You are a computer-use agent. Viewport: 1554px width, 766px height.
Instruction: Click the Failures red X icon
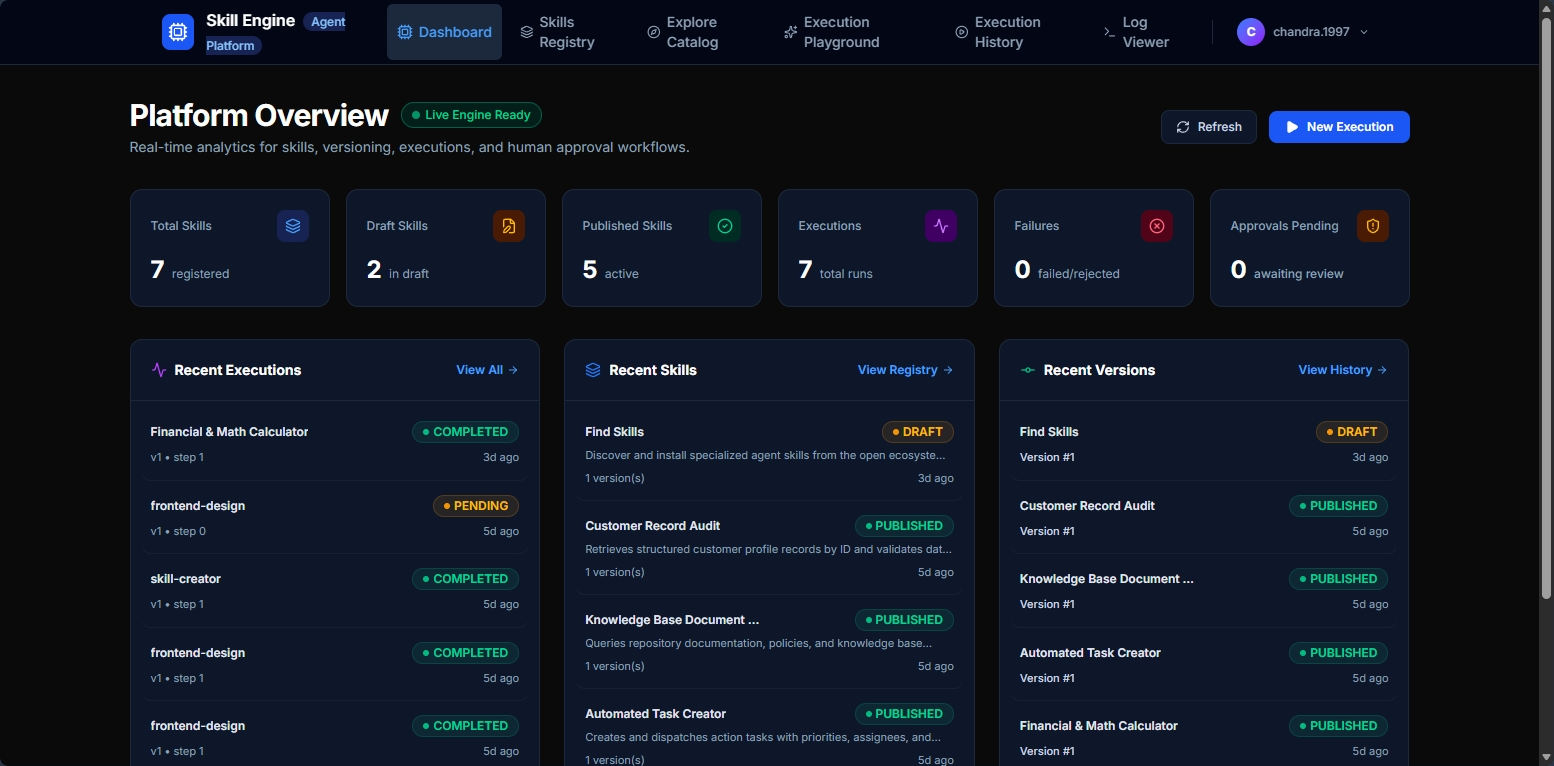click(x=1157, y=226)
